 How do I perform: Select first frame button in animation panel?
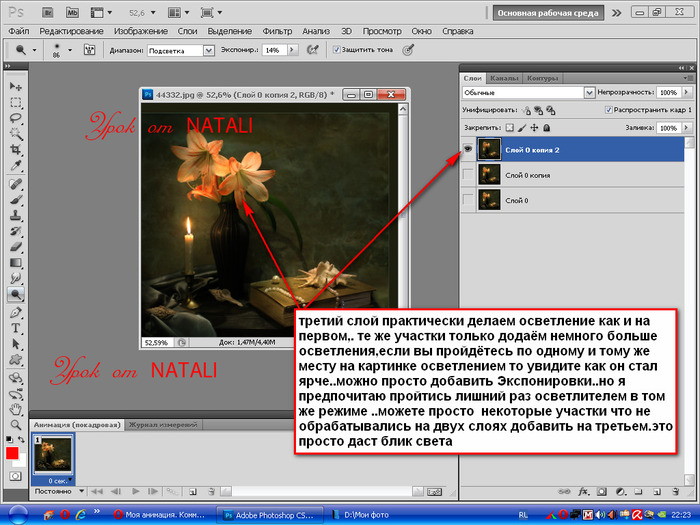click(x=96, y=492)
